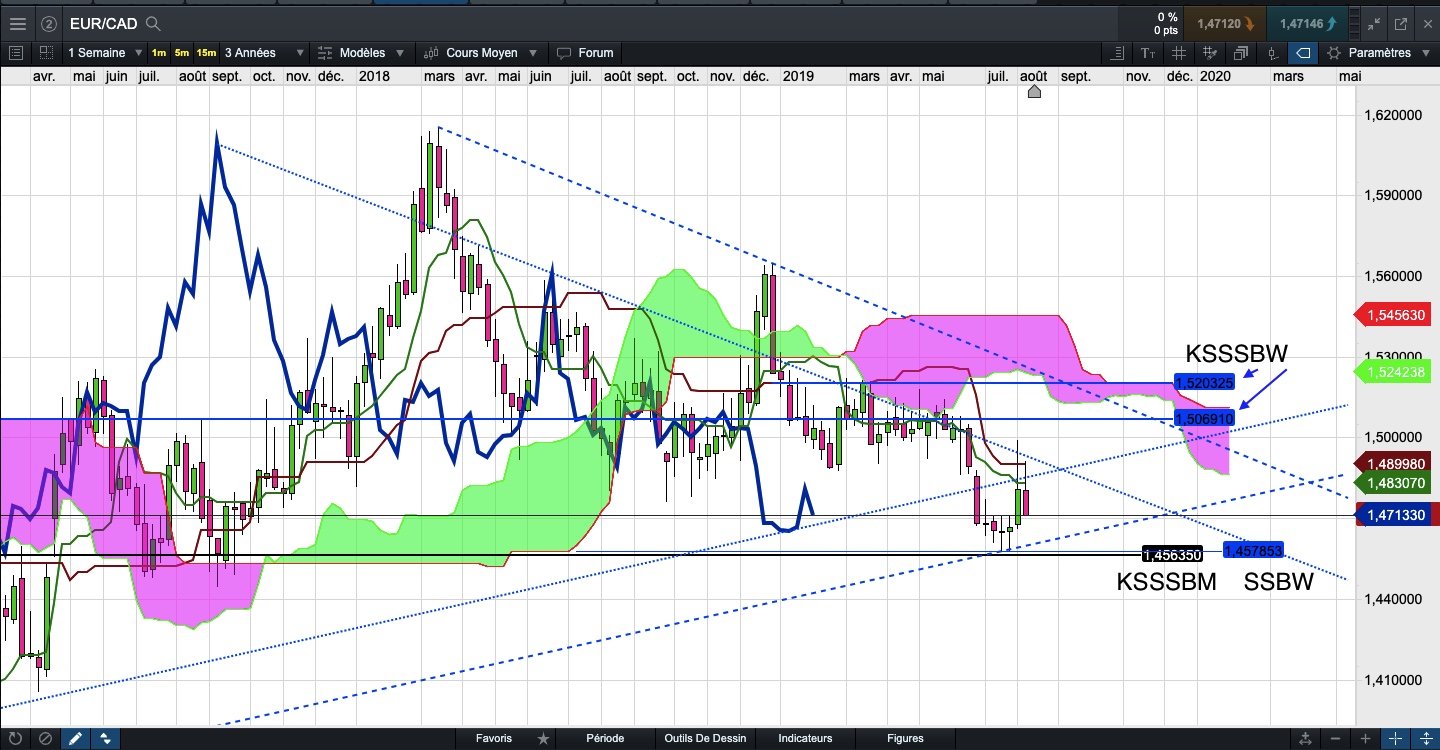The image size is (1440, 750).
Task: Click the crossed-circle clear icon
Action: tap(45, 739)
